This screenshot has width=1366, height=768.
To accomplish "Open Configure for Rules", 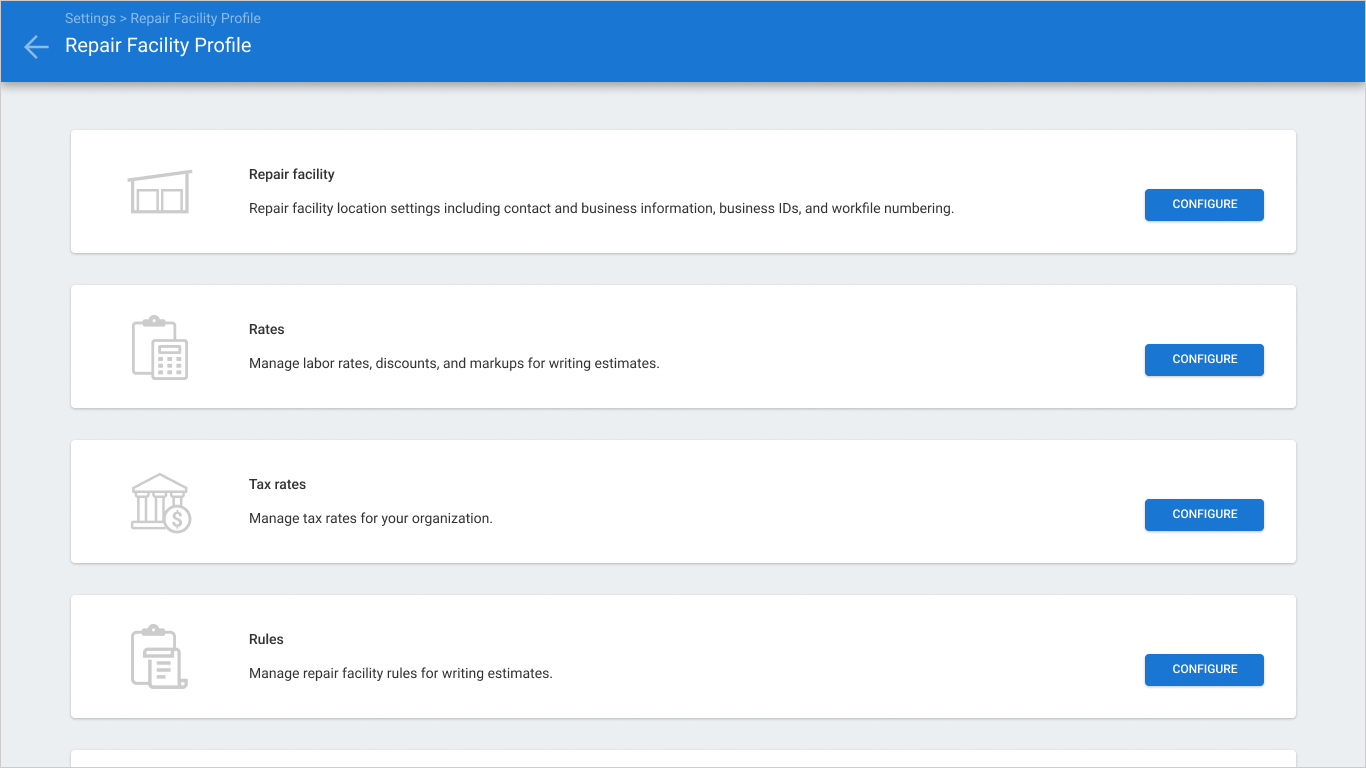I will [x=1204, y=669].
